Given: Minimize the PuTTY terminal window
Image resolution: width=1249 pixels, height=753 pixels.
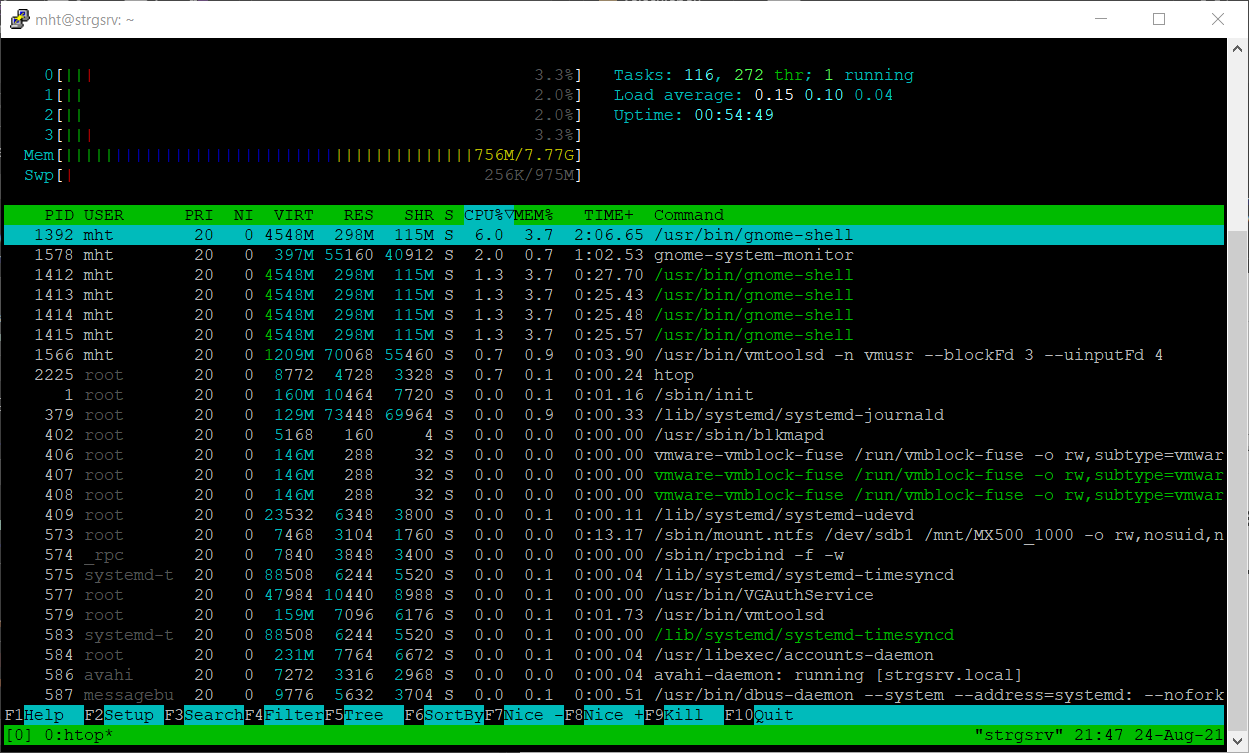Looking at the screenshot, I should pos(1101,19).
